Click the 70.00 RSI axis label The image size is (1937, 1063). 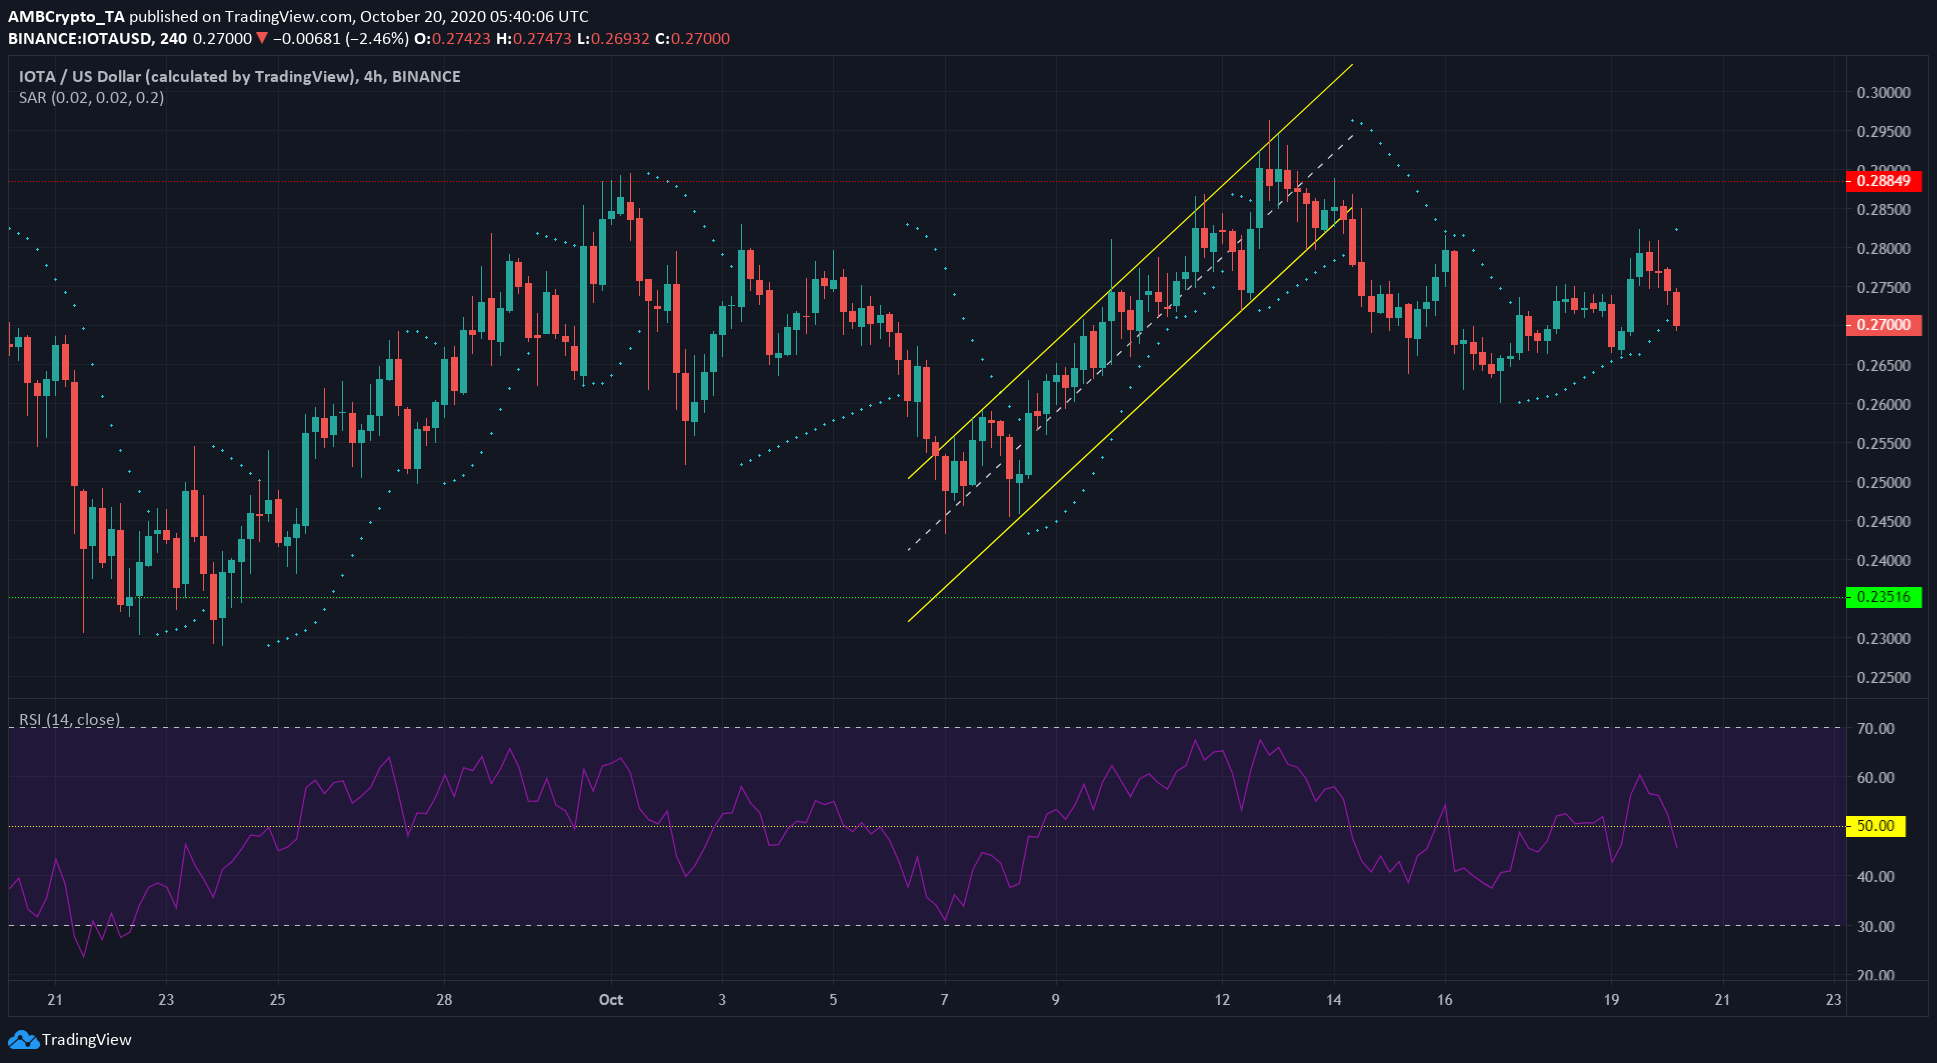click(x=1875, y=729)
